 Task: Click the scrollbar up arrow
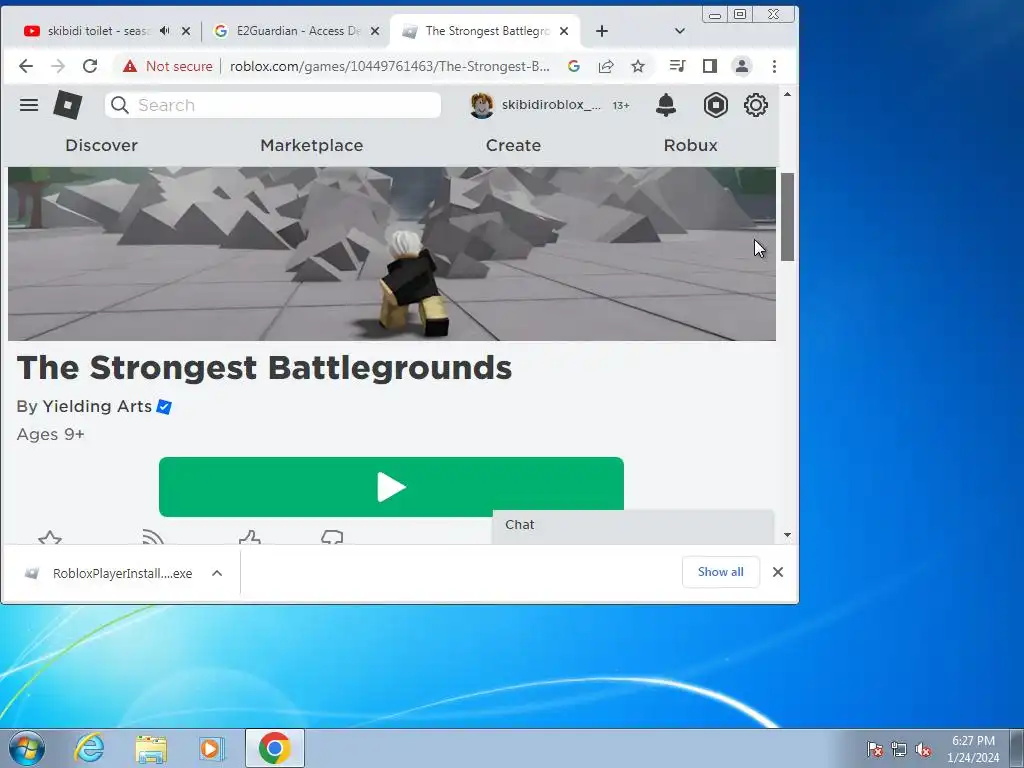788,95
